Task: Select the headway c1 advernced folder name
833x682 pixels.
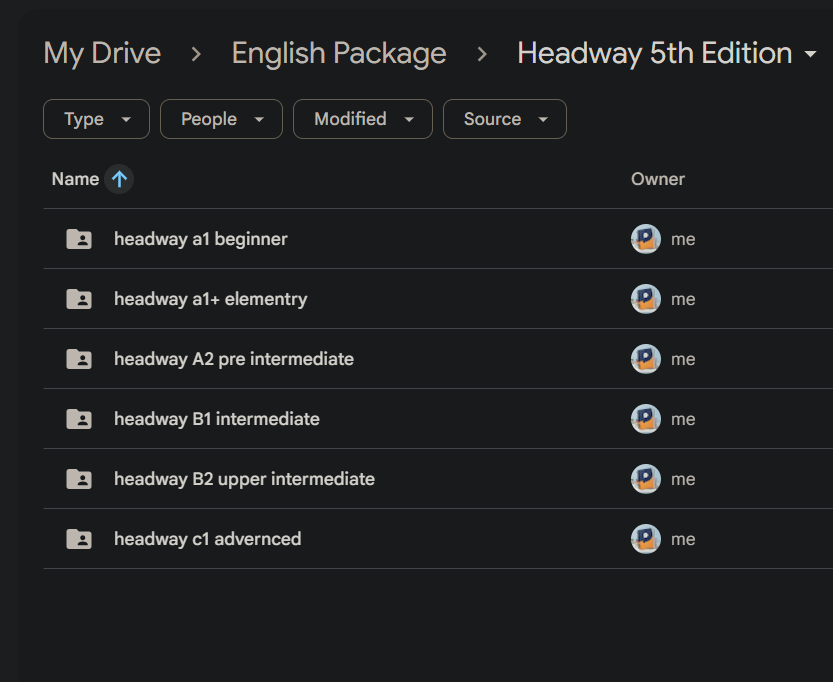Action: tap(208, 539)
